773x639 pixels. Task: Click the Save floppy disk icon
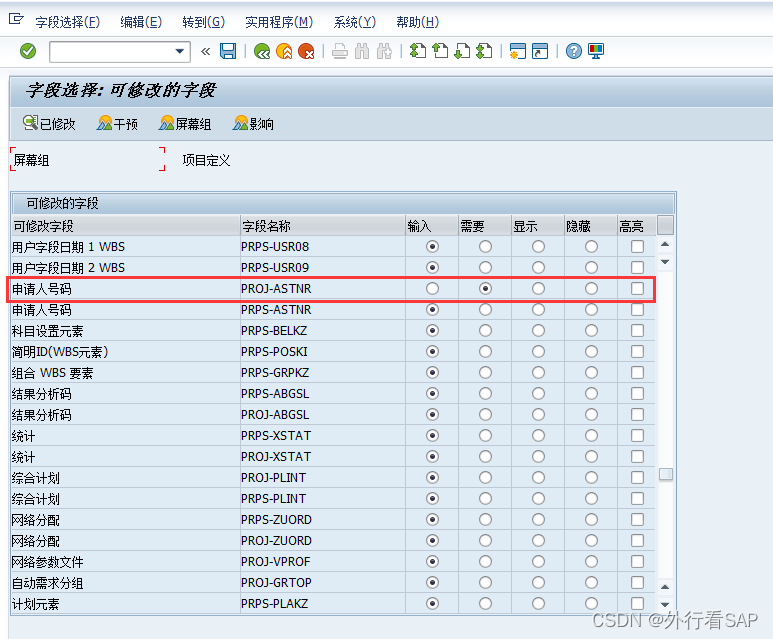click(x=228, y=51)
